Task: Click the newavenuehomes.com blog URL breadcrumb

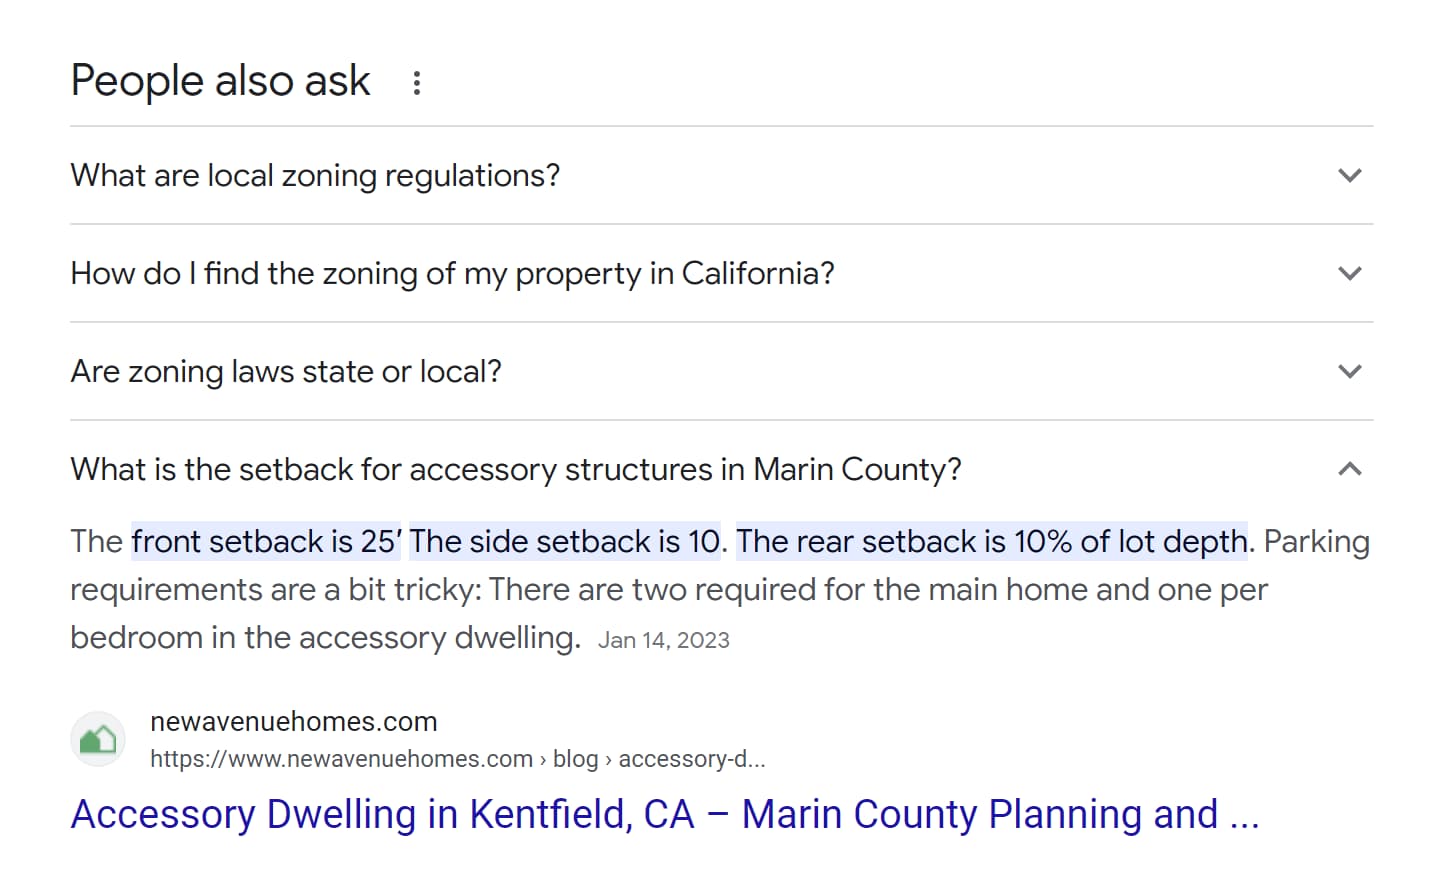Action: 457,759
